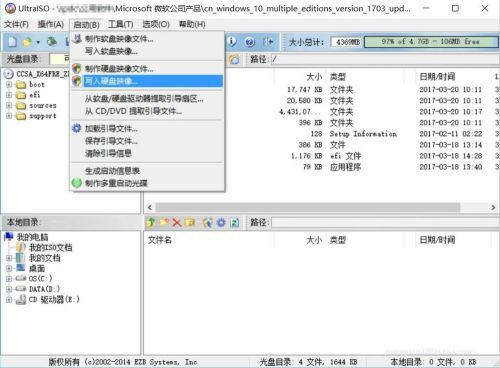Go up one level in local directory toolbar
This screenshot has height=368, width=500.
151,222
